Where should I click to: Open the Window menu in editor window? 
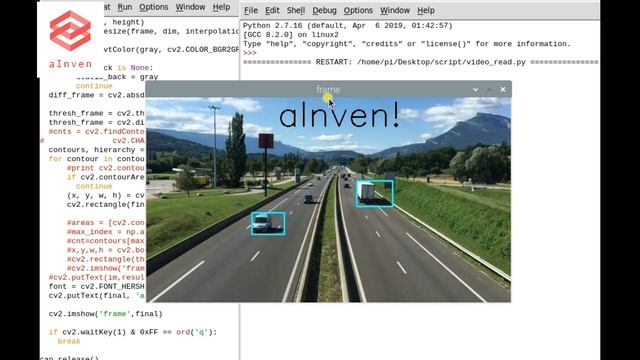click(190, 7)
